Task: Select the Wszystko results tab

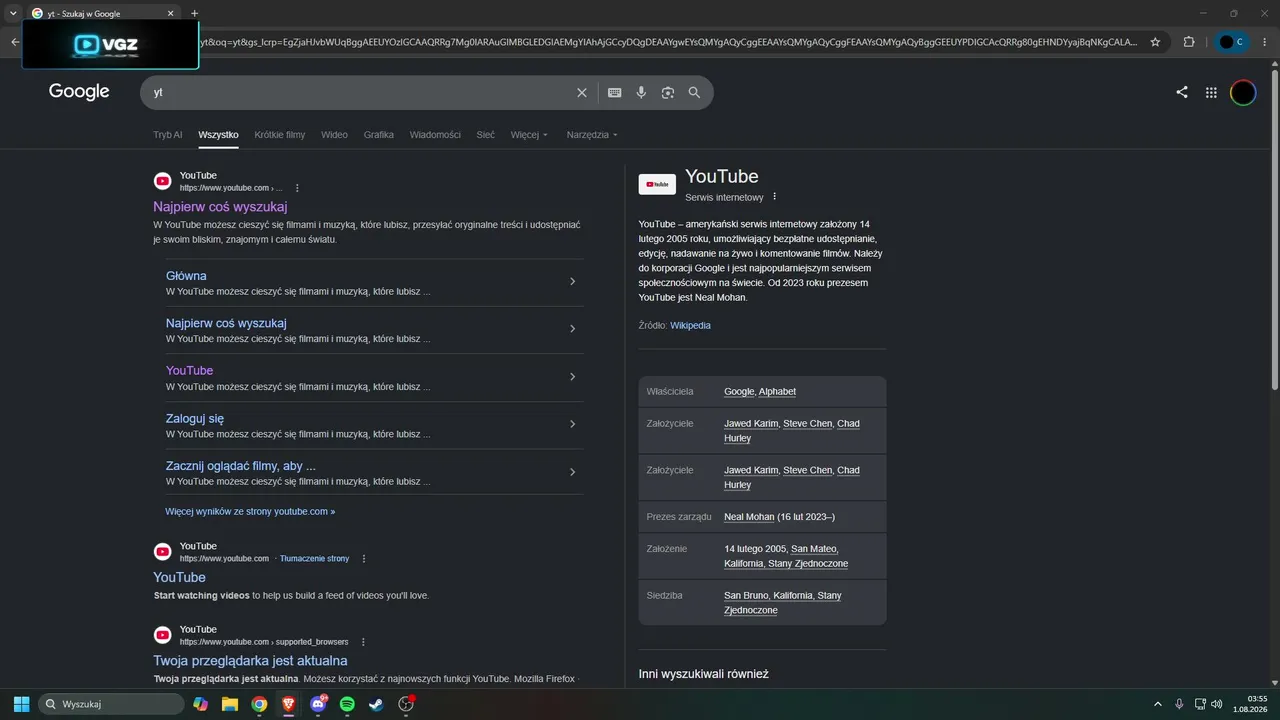Action: coord(218,135)
